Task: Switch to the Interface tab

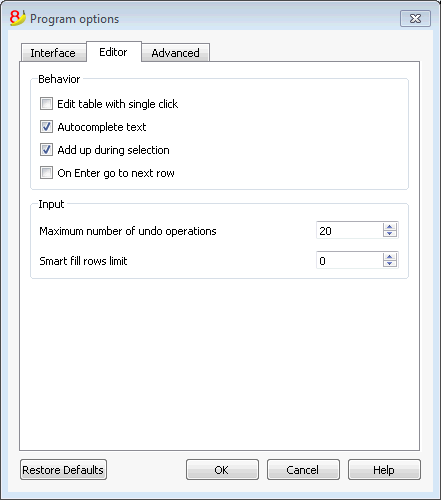Action: (53, 53)
